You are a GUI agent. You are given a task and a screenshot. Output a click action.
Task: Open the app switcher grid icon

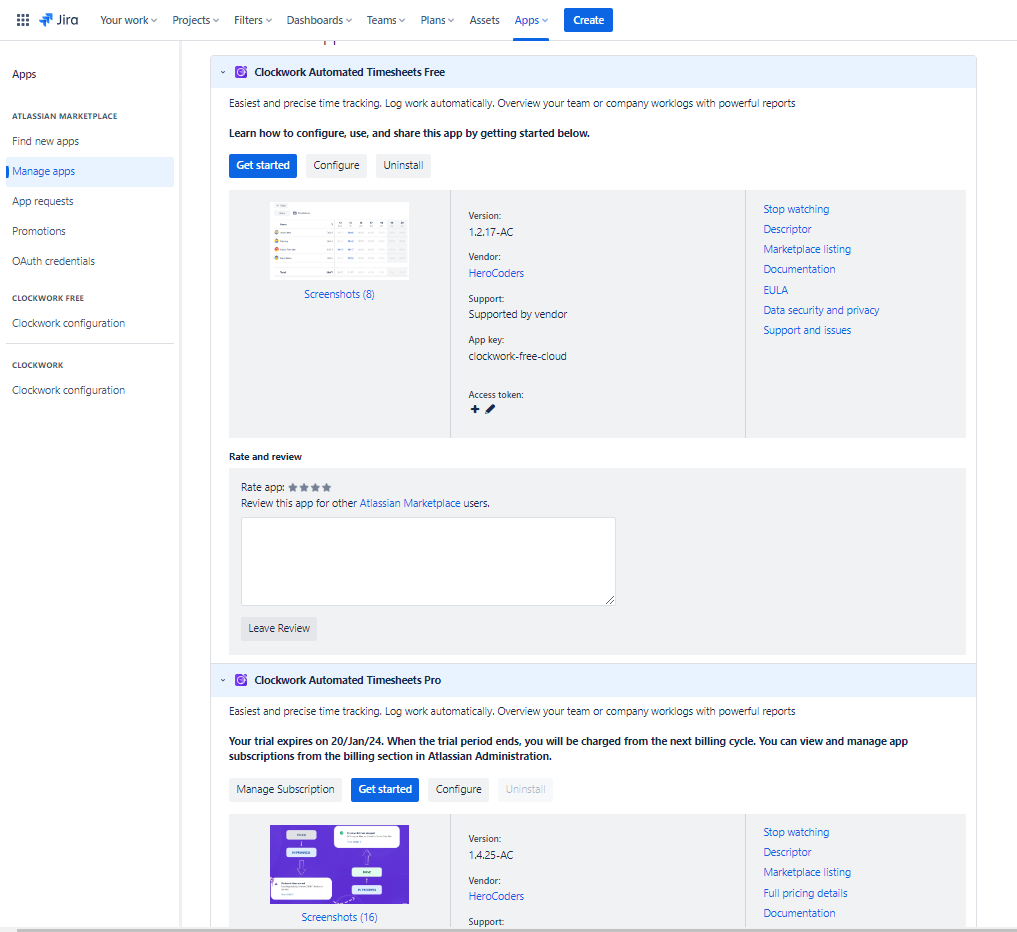pos(23,20)
